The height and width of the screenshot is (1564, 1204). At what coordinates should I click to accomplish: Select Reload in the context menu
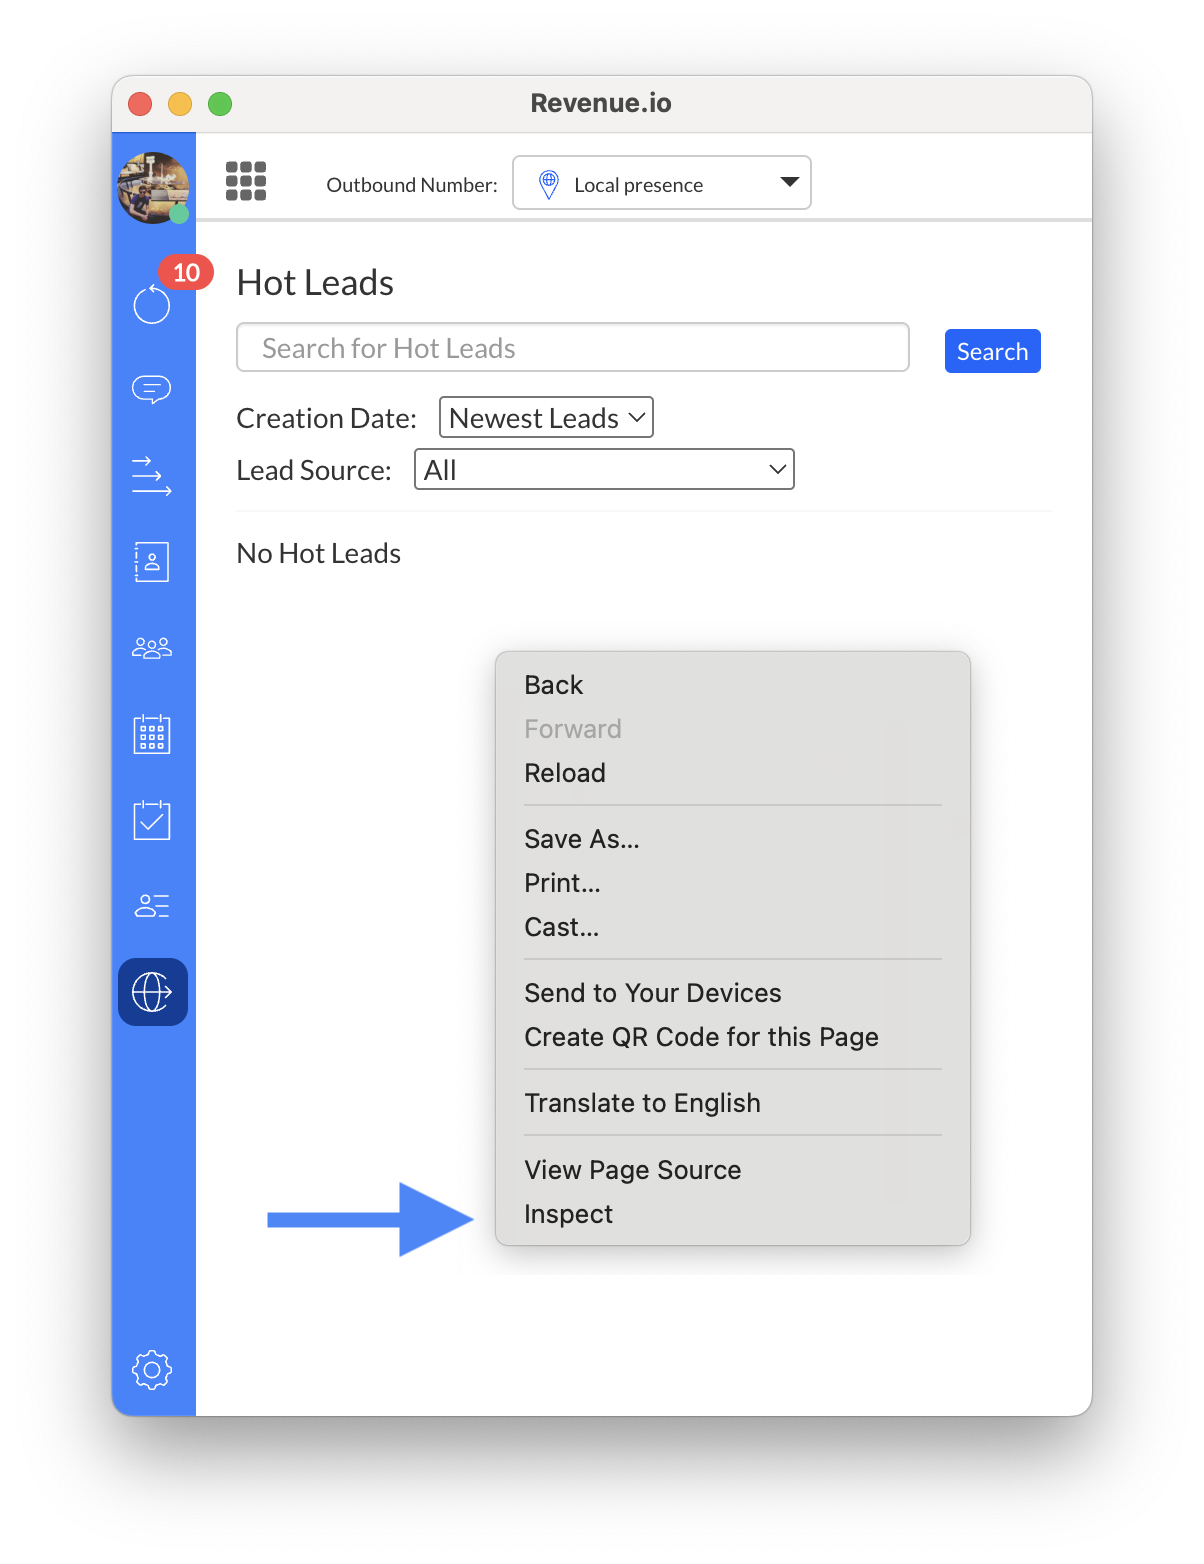pyautogui.click(x=565, y=773)
